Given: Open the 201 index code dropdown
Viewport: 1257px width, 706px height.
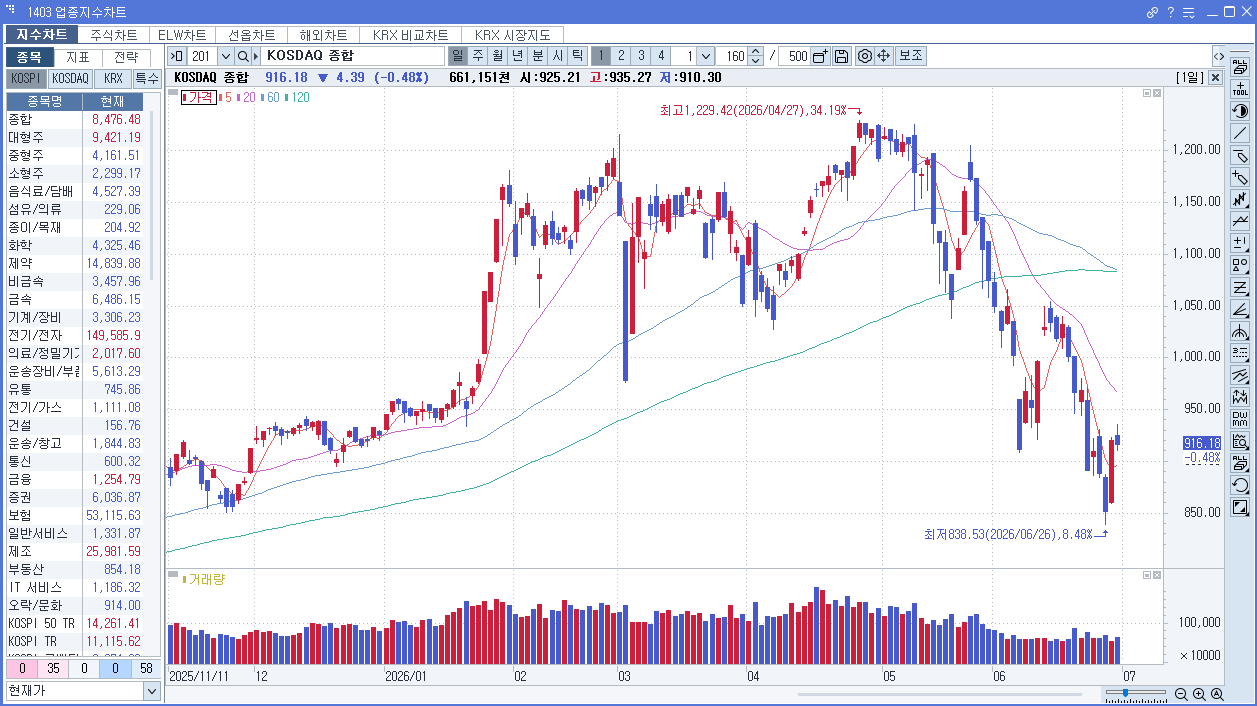Looking at the screenshot, I should click(225, 56).
